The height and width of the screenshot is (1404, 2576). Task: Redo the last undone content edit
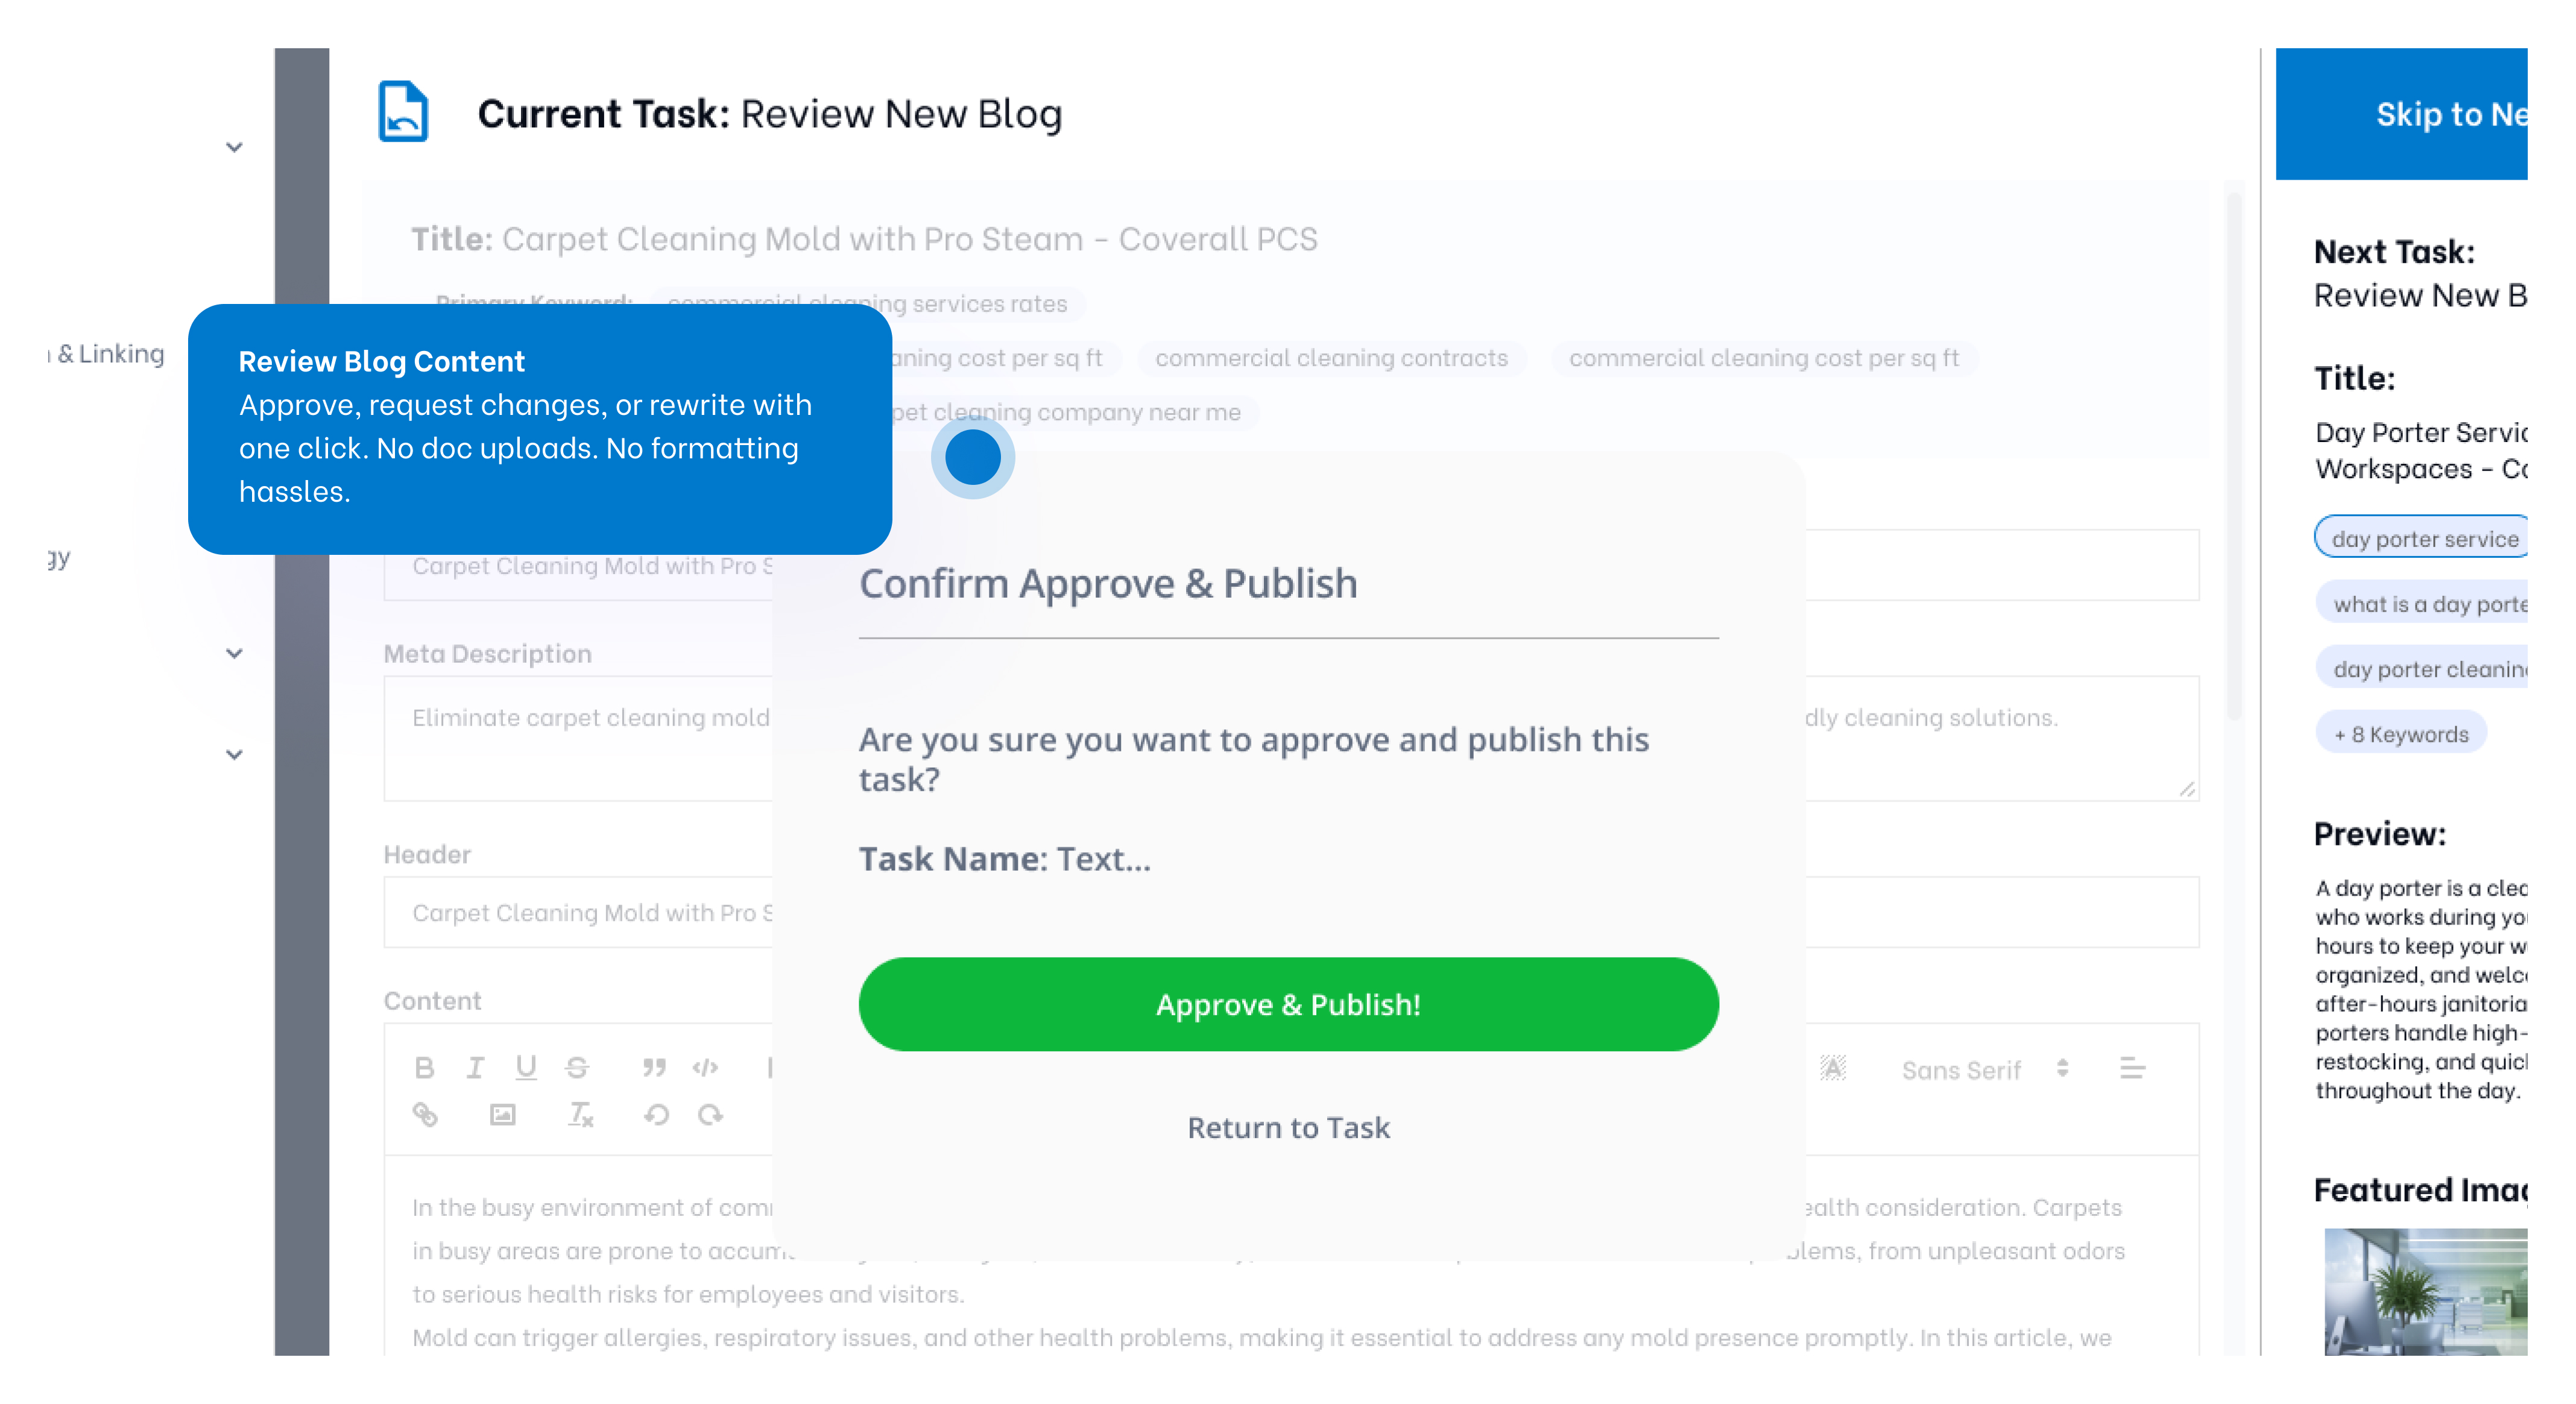[710, 1114]
